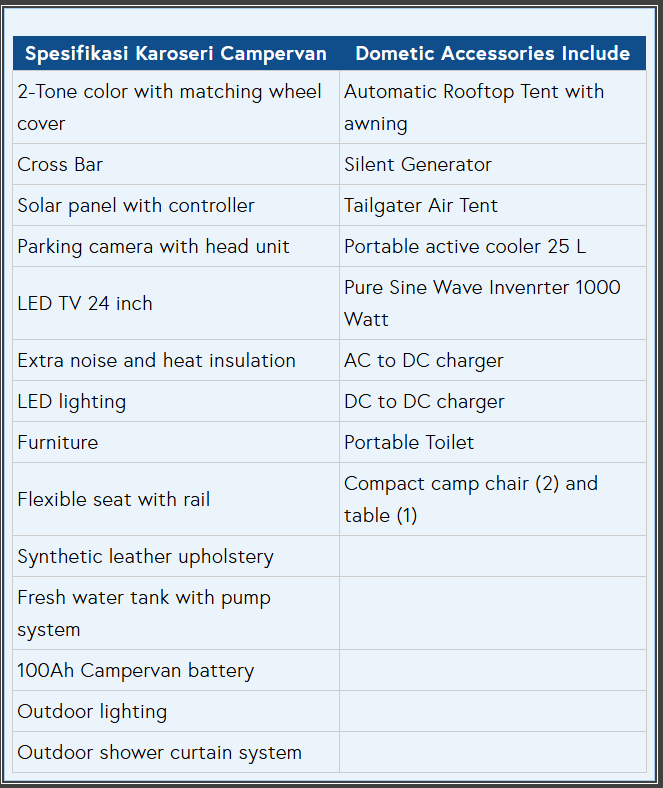Select the LED TV 24 inch cell
Viewport: 663px width, 788px height.
click(176, 304)
